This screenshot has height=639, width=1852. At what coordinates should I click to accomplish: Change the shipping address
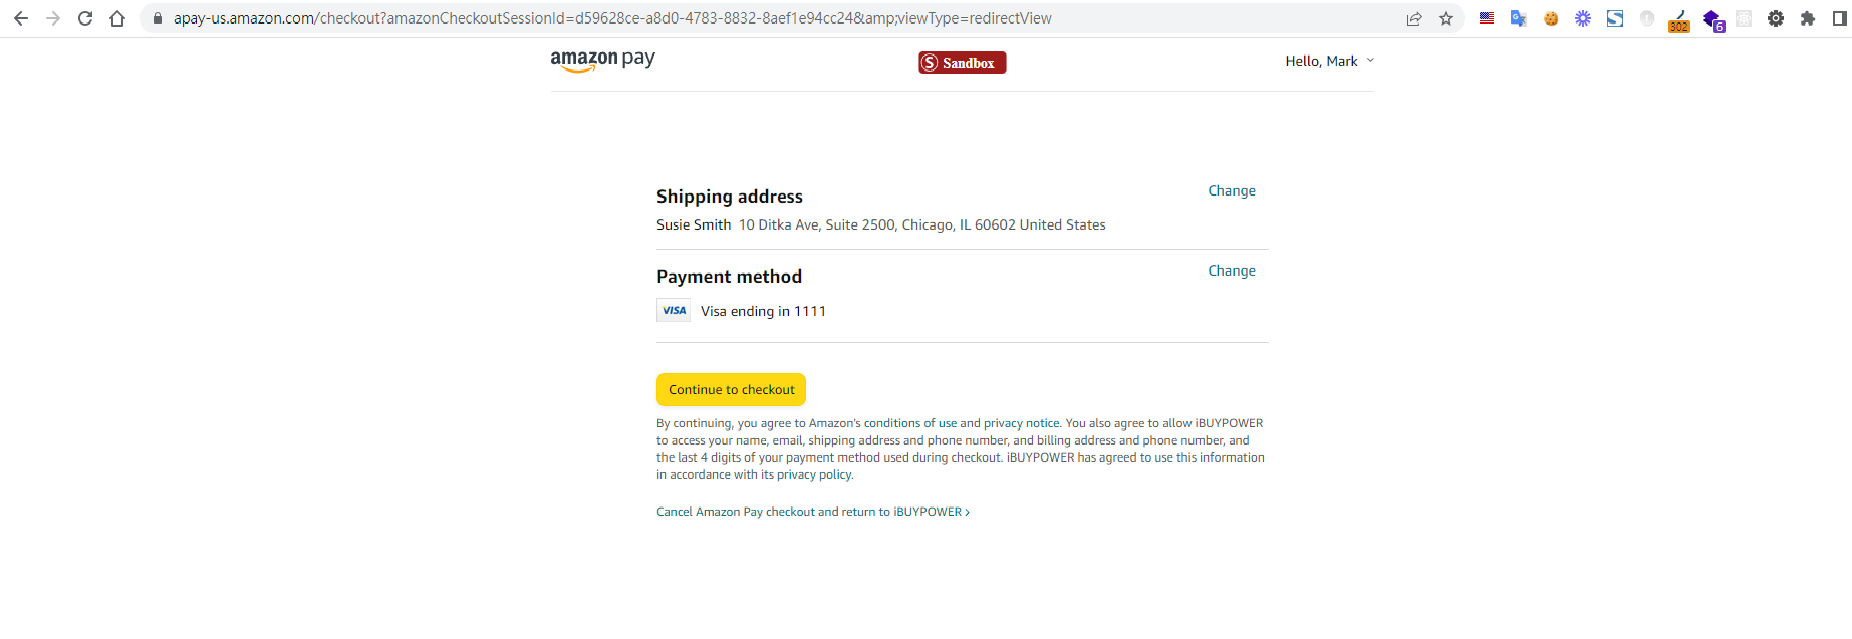pos(1231,191)
